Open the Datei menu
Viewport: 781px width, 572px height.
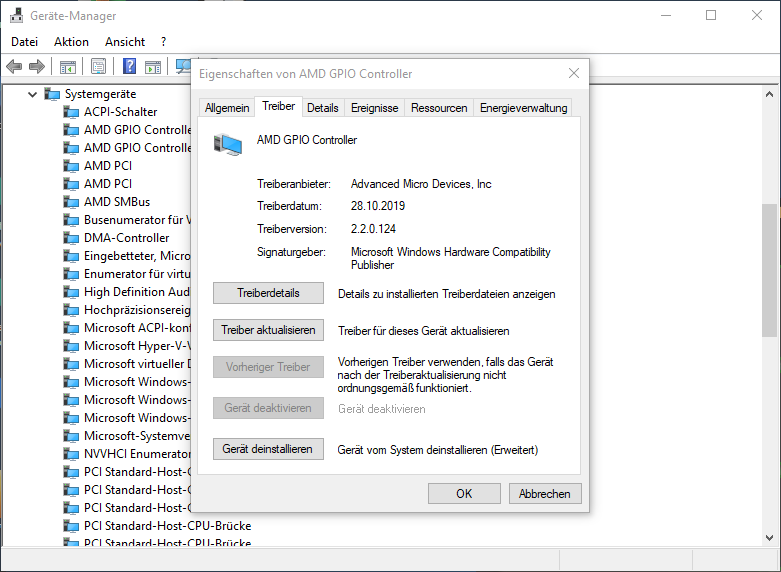[24, 42]
